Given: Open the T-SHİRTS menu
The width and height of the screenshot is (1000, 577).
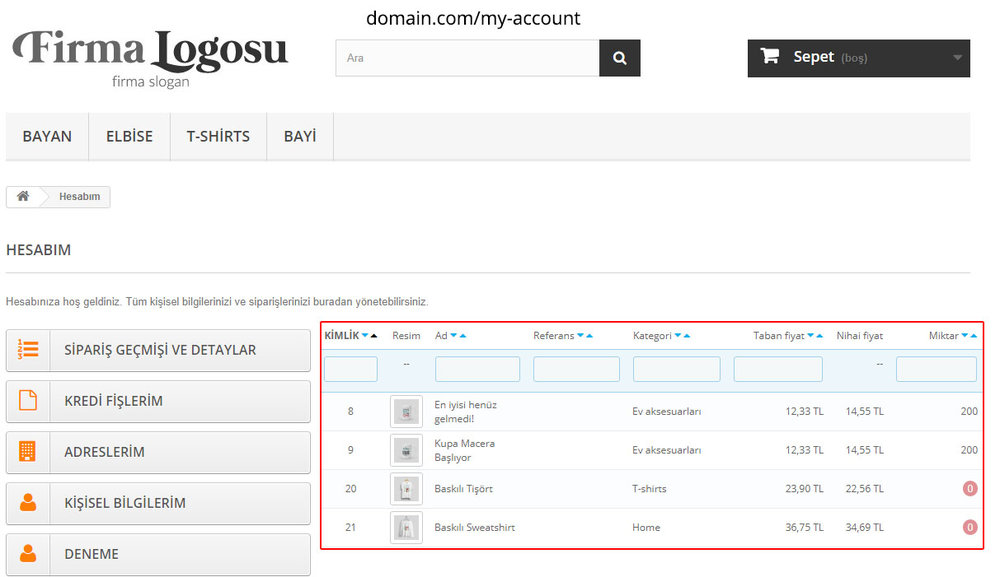Looking at the screenshot, I should click(218, 136).
